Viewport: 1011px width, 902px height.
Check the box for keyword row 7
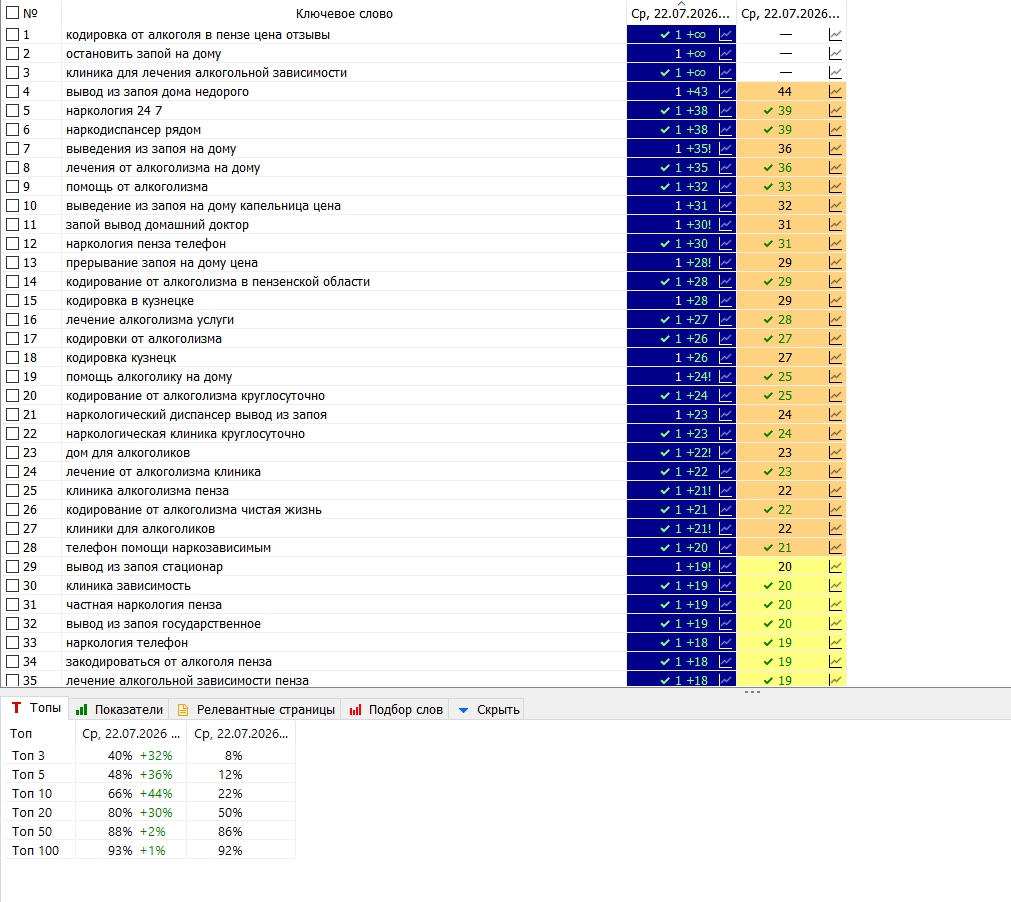(12, 149)
